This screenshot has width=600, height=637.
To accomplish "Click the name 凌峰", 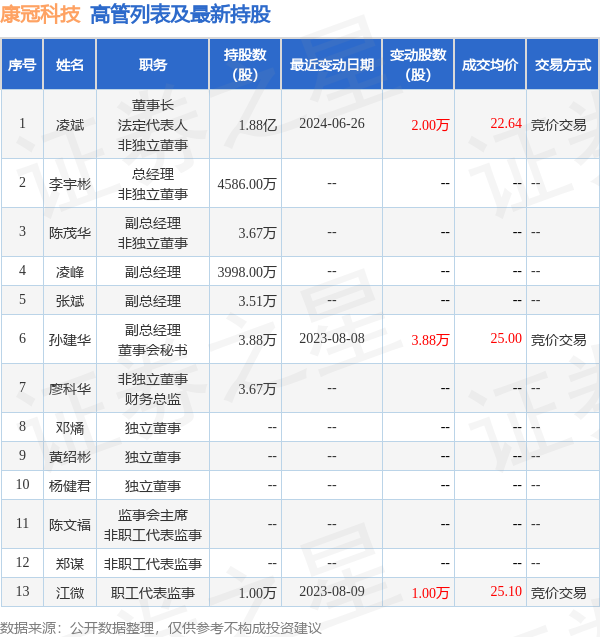I will click(70, 272).
